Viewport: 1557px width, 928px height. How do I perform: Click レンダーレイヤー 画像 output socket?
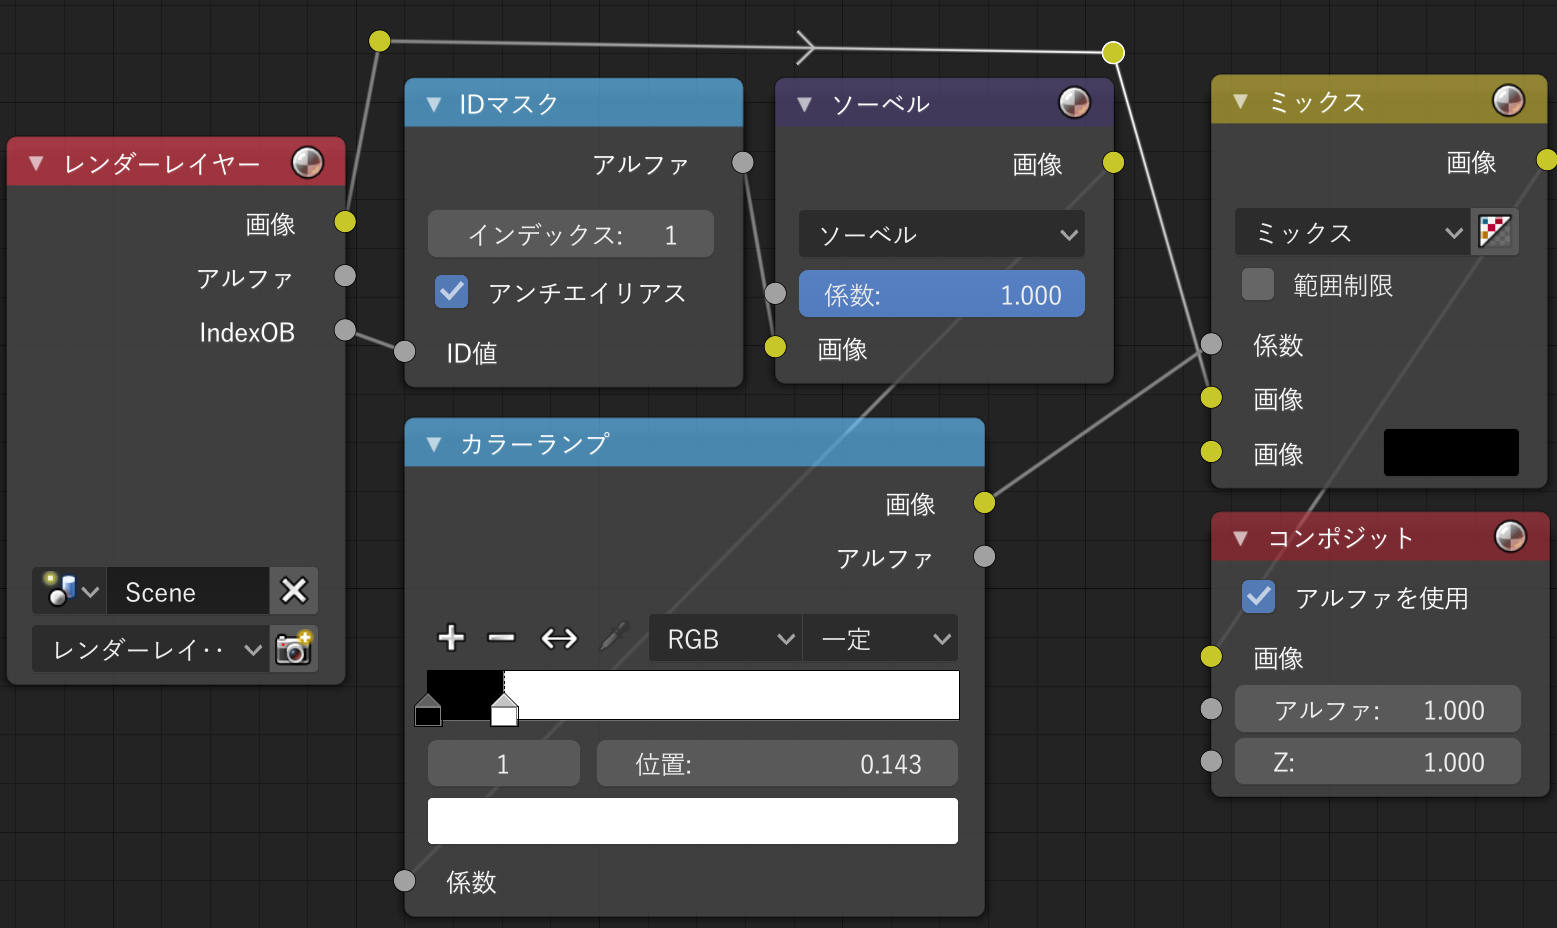[345, 221]
